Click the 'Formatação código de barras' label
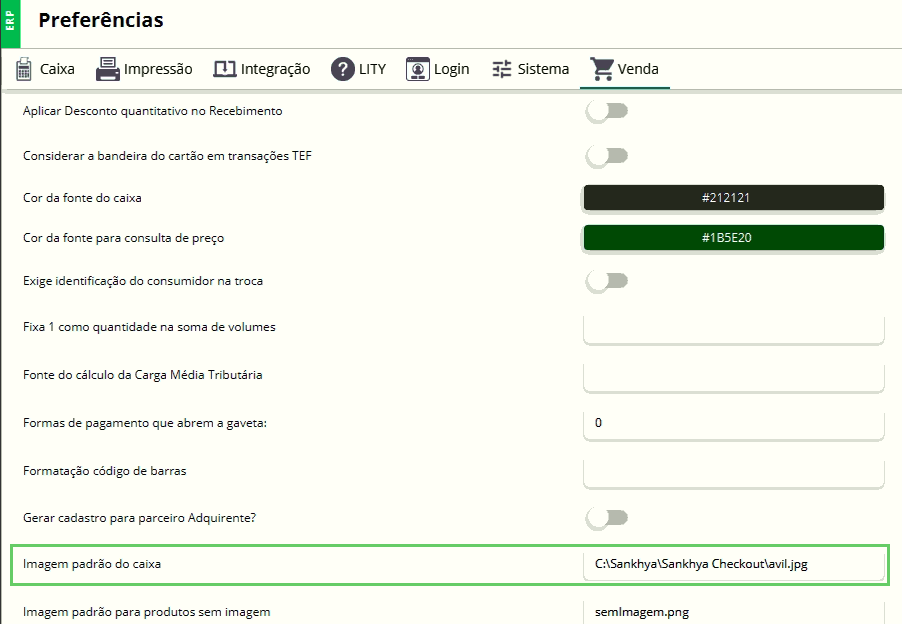Screen dimensions: 906x632 click(105, 471)
